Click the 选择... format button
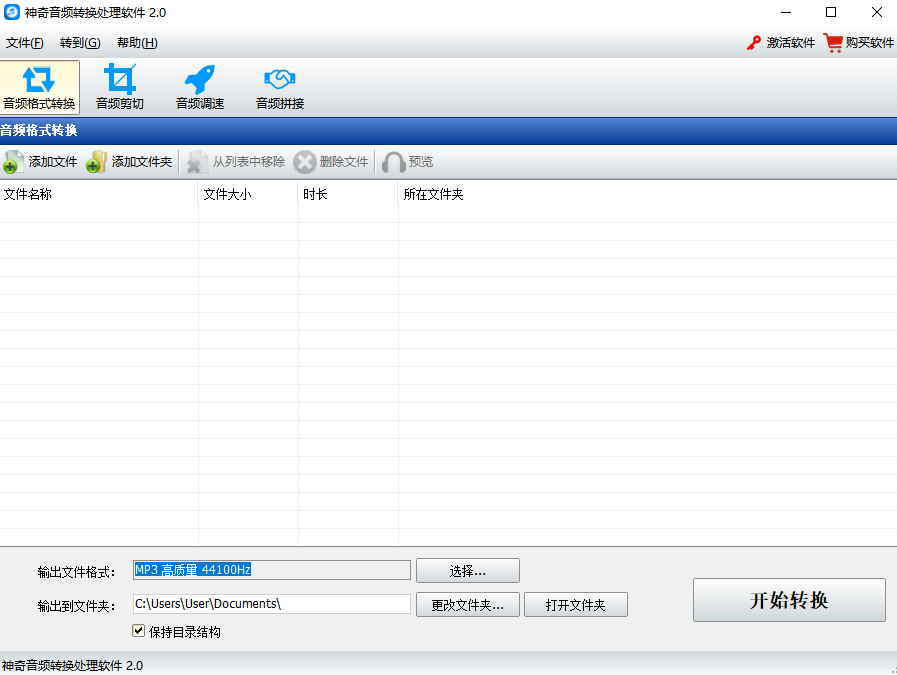The image size is (897, 675). tap(467, 571)
